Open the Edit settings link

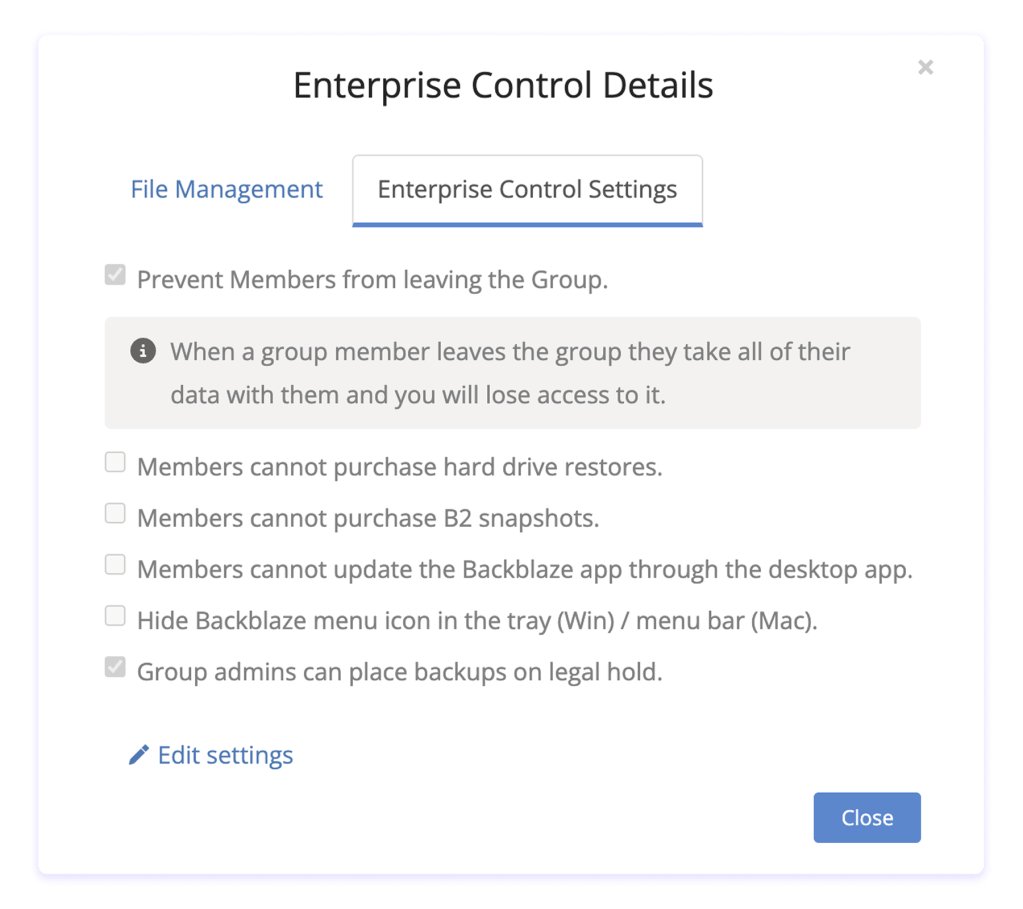[225, 756]
